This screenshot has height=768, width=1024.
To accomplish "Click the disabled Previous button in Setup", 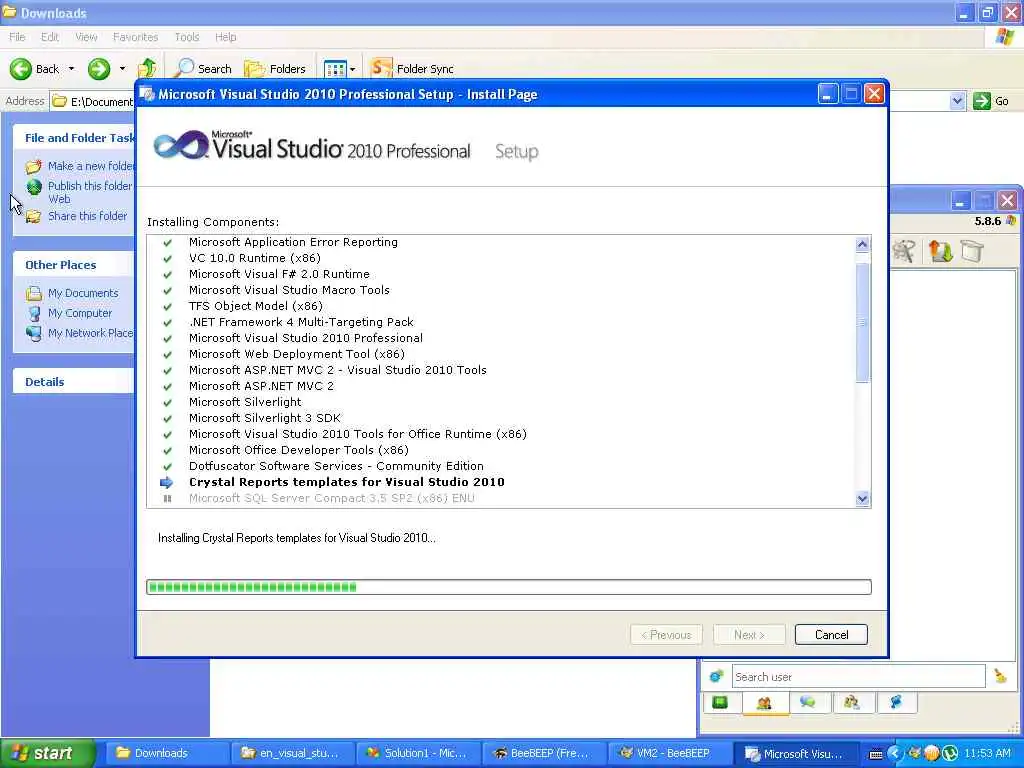I will [666, 635].
